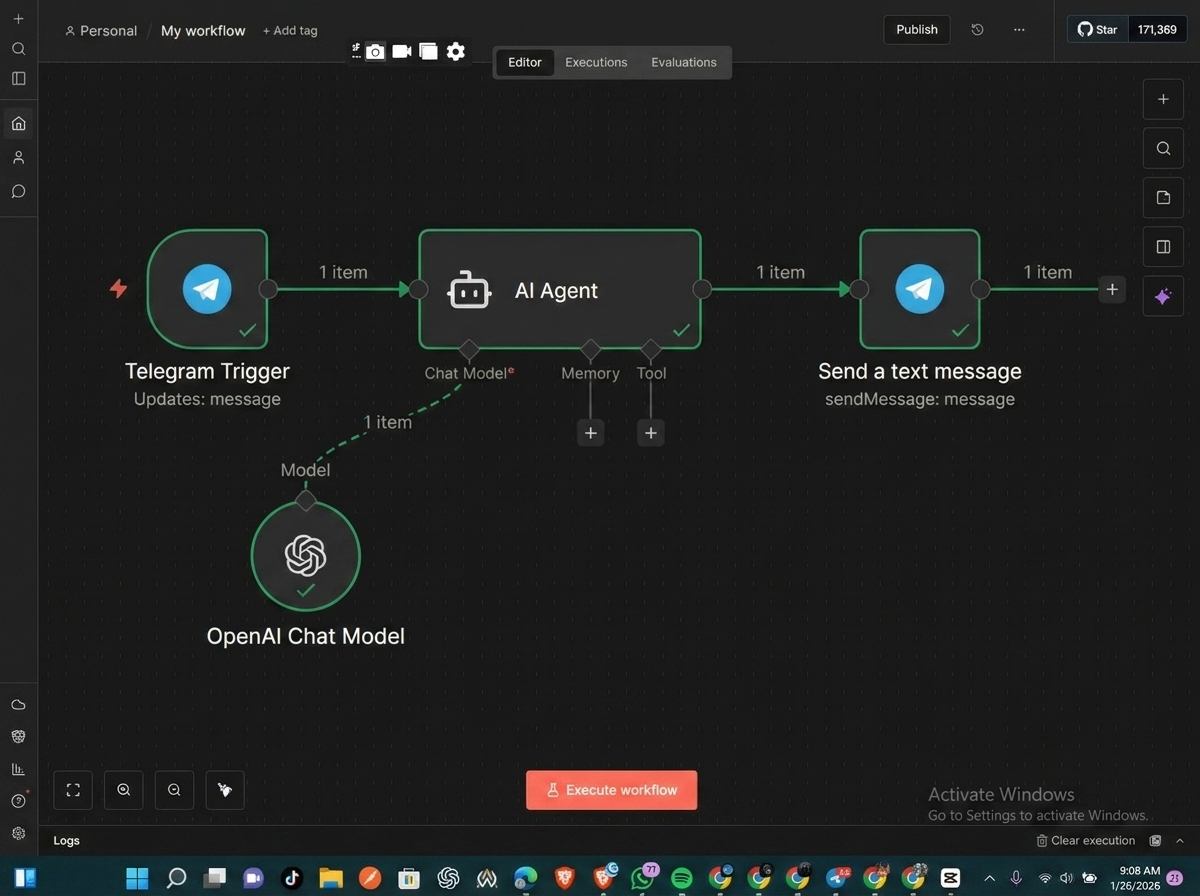Viewport: 1200px width, 896px height.
Task: Tidy up the workflow nodes
Action: [x=225, y=790]
